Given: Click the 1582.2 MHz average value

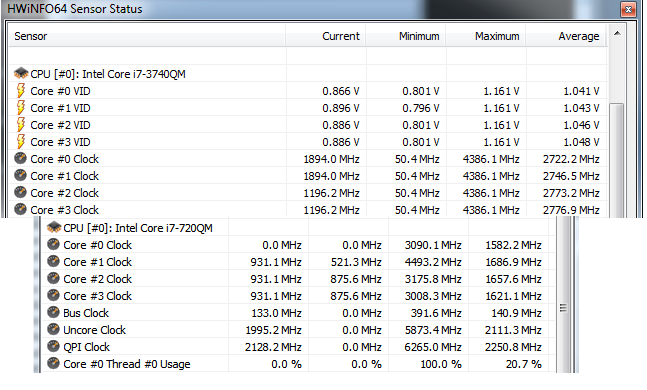Looking at the screenshot, I should 513,245.
